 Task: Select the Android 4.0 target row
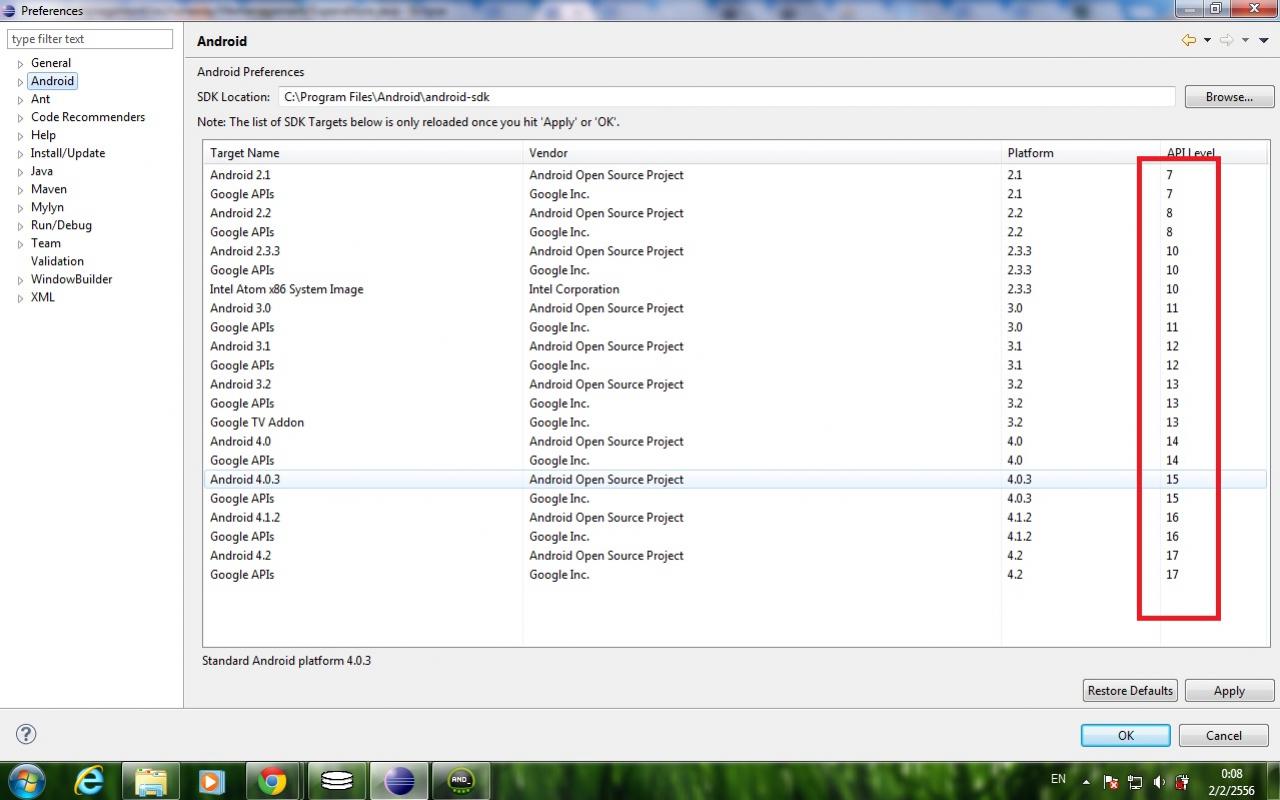click(735, 441)
